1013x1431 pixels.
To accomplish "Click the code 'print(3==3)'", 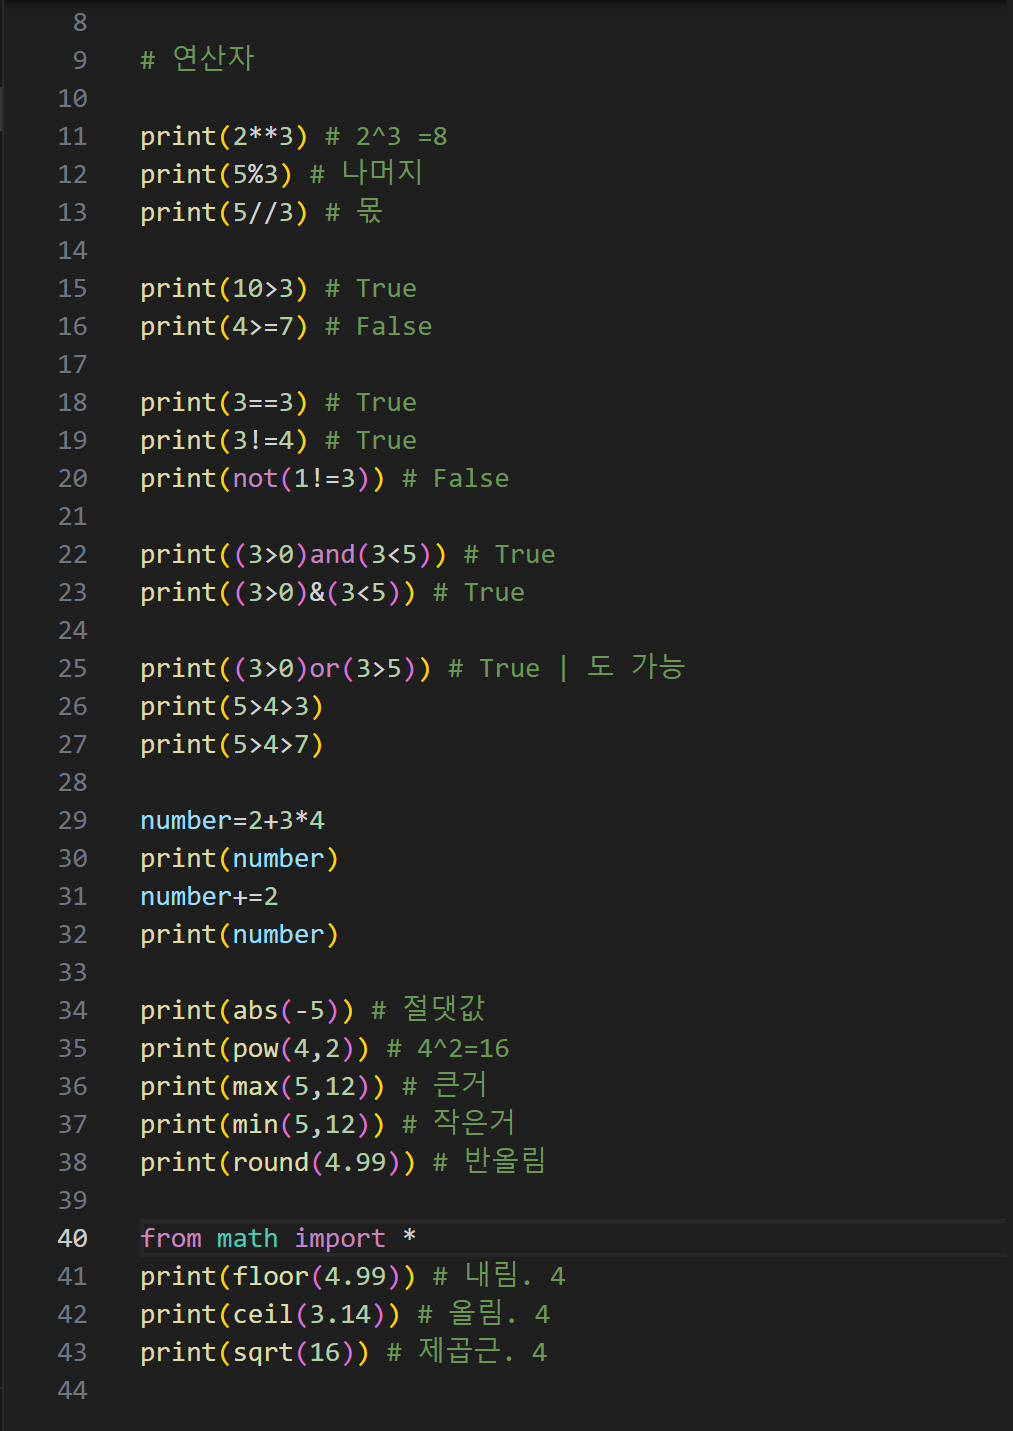I will [224, 402].
